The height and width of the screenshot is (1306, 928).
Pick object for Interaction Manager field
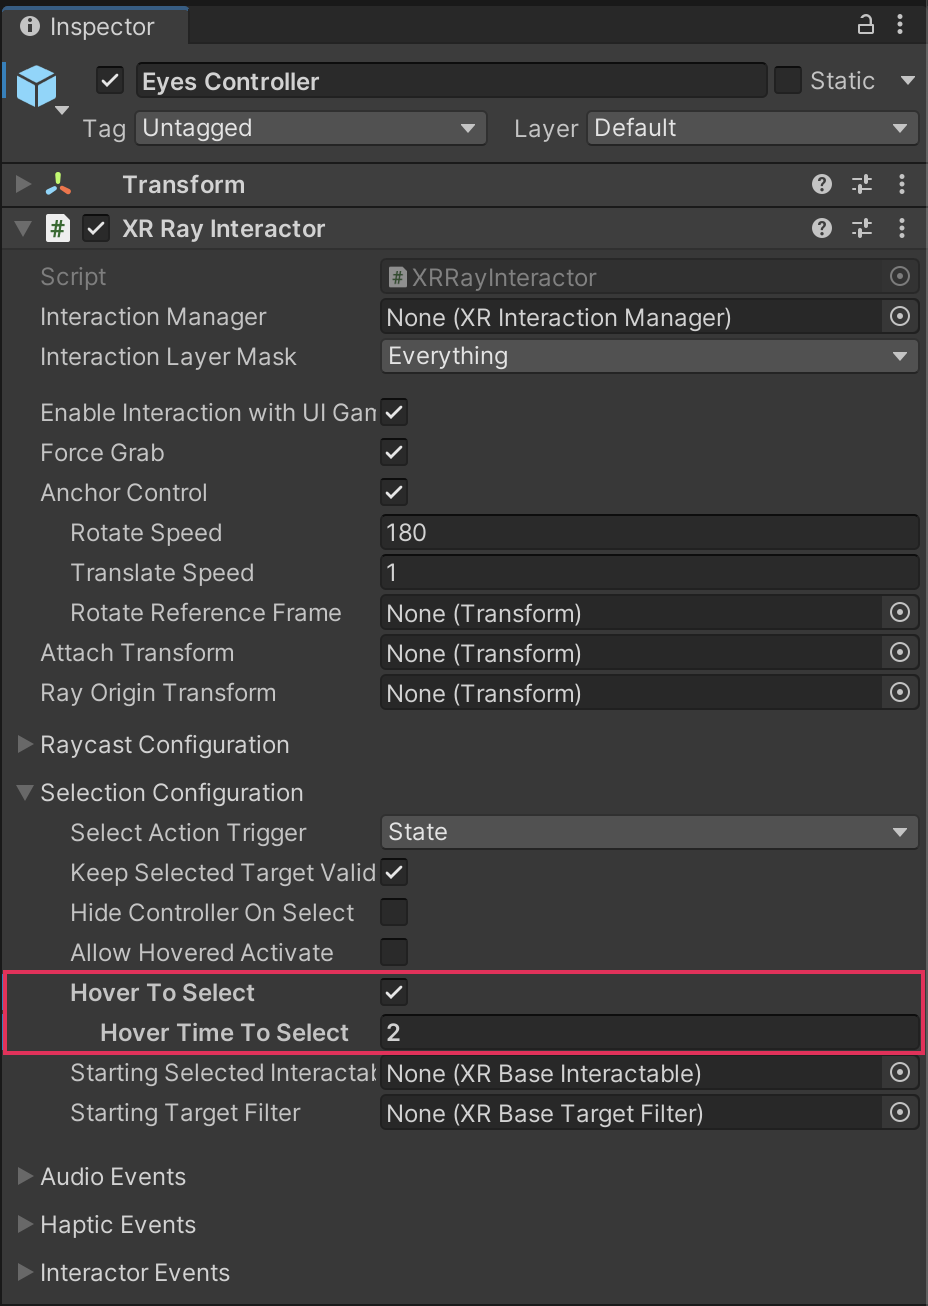point(900,317)
